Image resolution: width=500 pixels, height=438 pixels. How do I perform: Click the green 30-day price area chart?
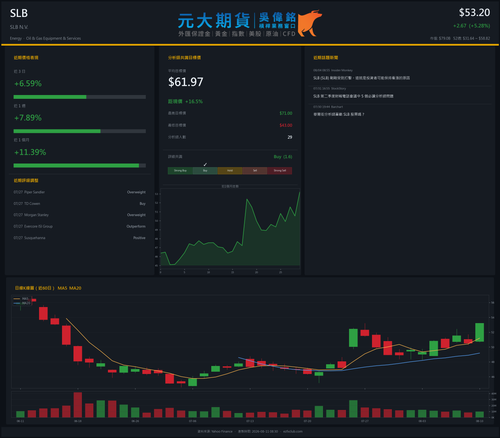(230, 230)
